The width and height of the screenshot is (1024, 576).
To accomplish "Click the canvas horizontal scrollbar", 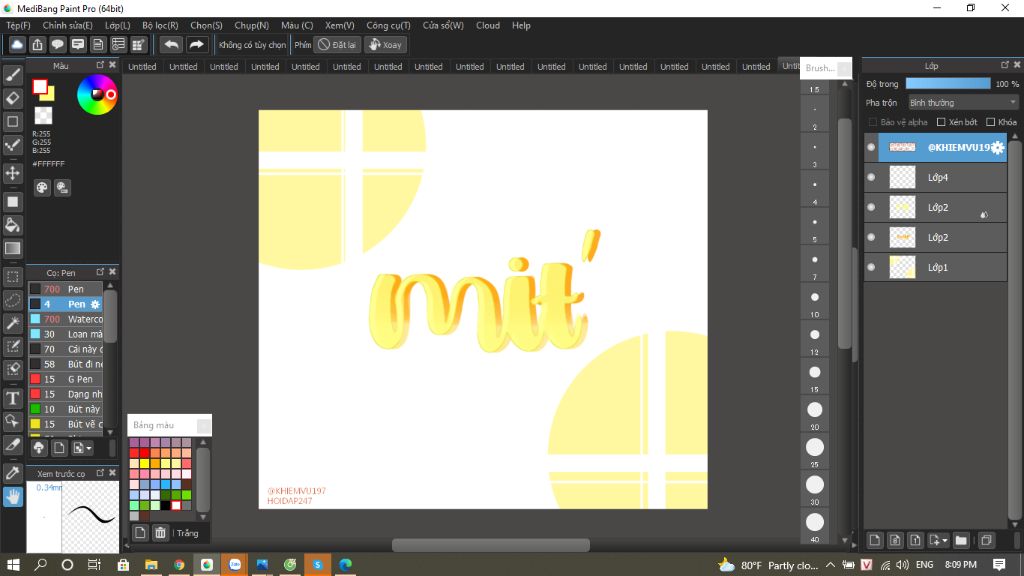I will click(490, 545).
